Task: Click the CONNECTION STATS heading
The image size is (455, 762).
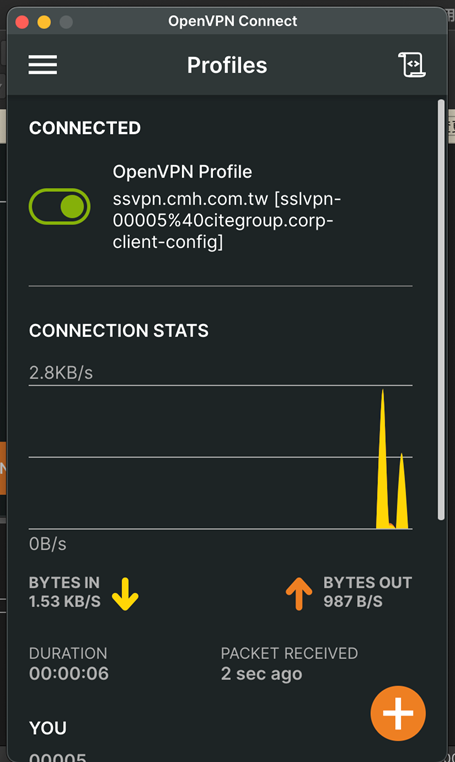Action: [x=119, y=330]
